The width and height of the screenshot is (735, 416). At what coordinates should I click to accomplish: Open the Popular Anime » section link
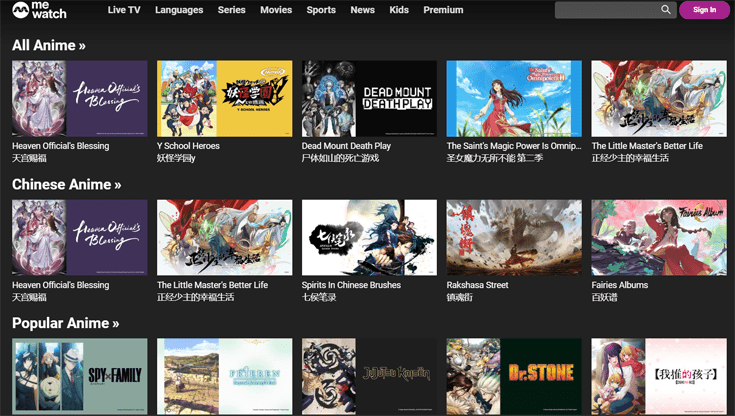pyautogui.click(x=66, y=323)
